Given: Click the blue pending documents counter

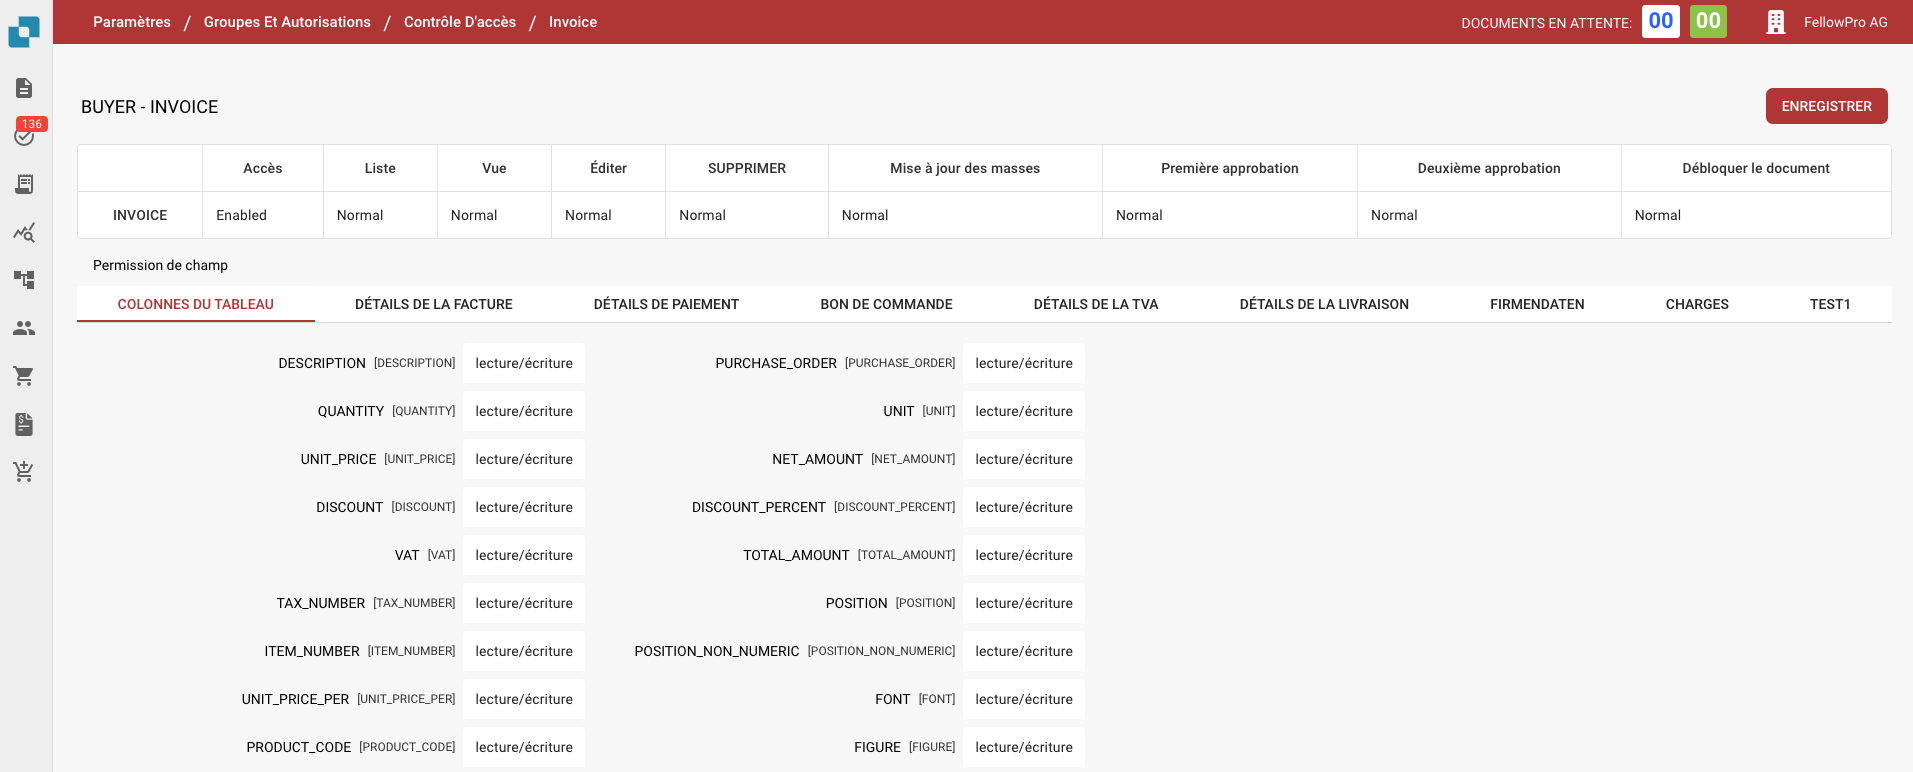Looking at the screenshot, I should [1660, 21].
